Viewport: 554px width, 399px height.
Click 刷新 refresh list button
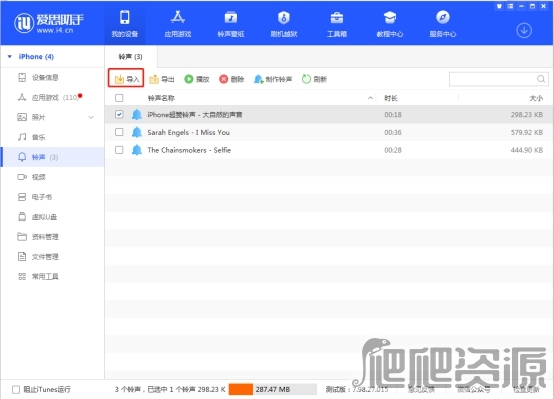[x=314, y=79]
